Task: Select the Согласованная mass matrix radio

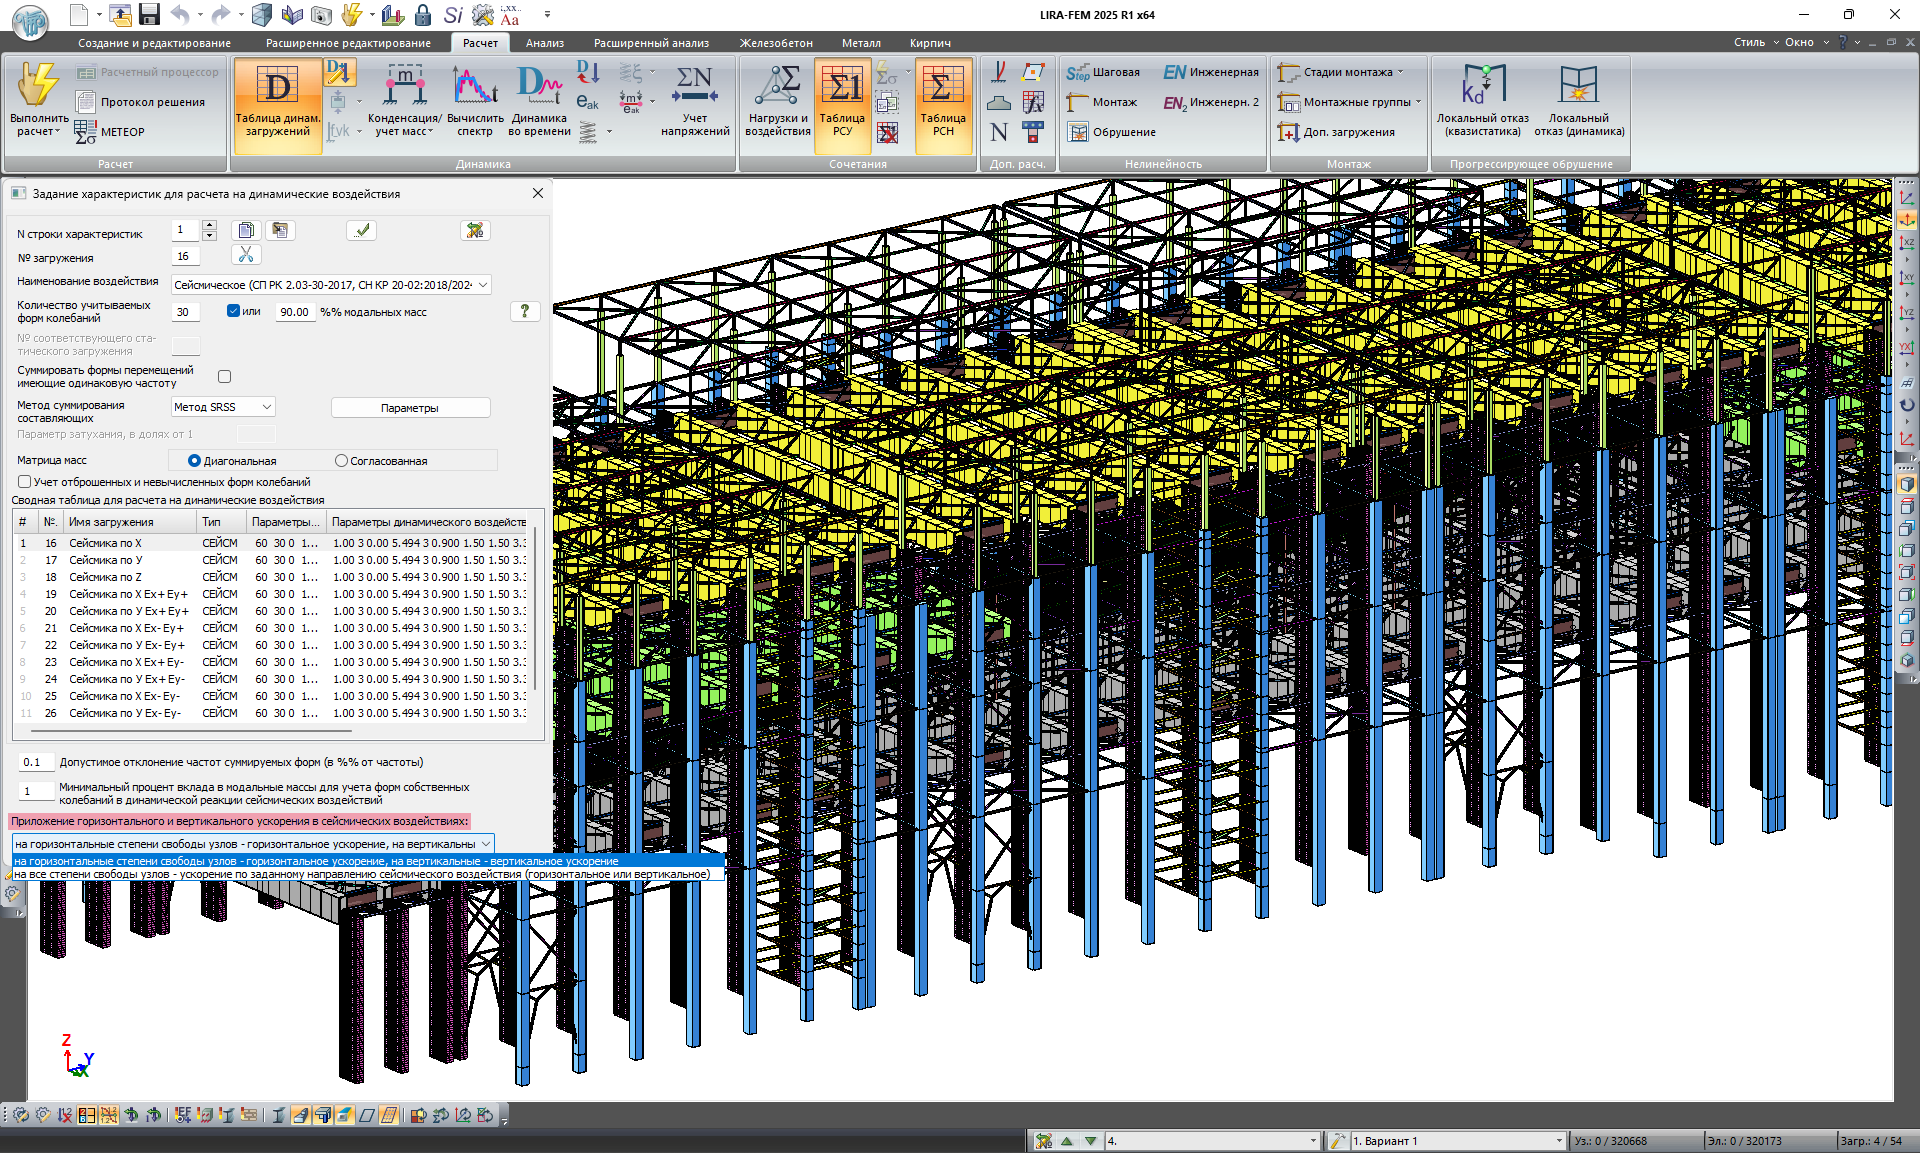Action: coord(342,461)
